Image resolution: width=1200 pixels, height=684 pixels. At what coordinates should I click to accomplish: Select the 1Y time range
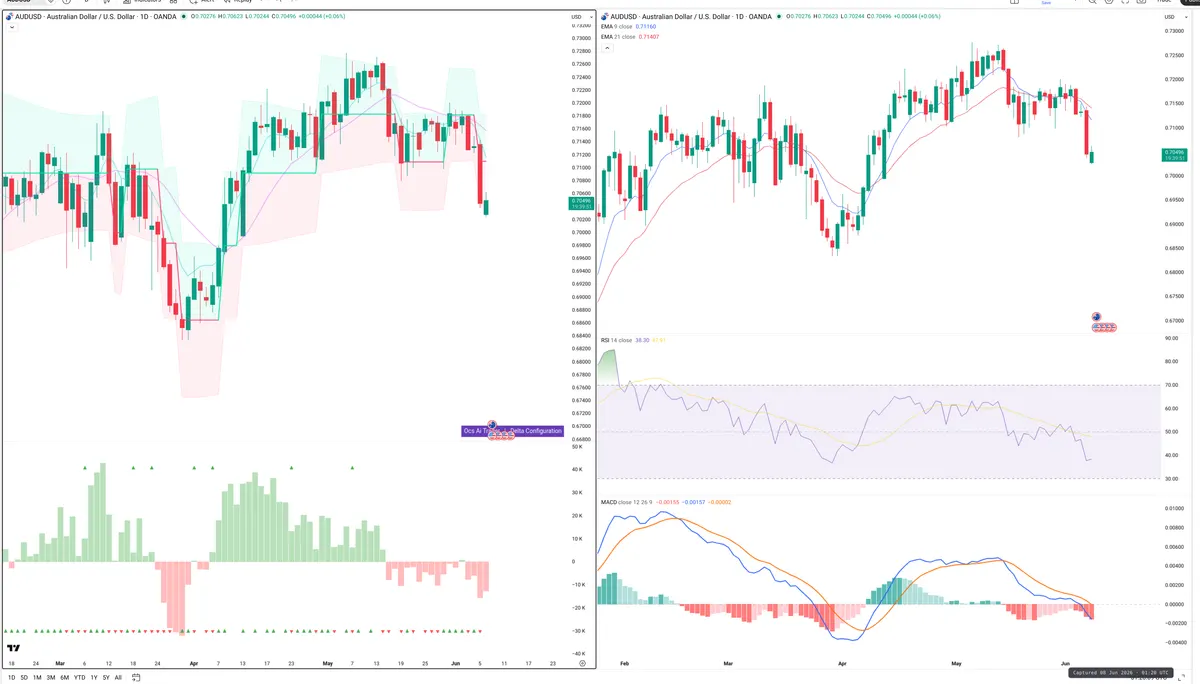[x=94, y=678]
